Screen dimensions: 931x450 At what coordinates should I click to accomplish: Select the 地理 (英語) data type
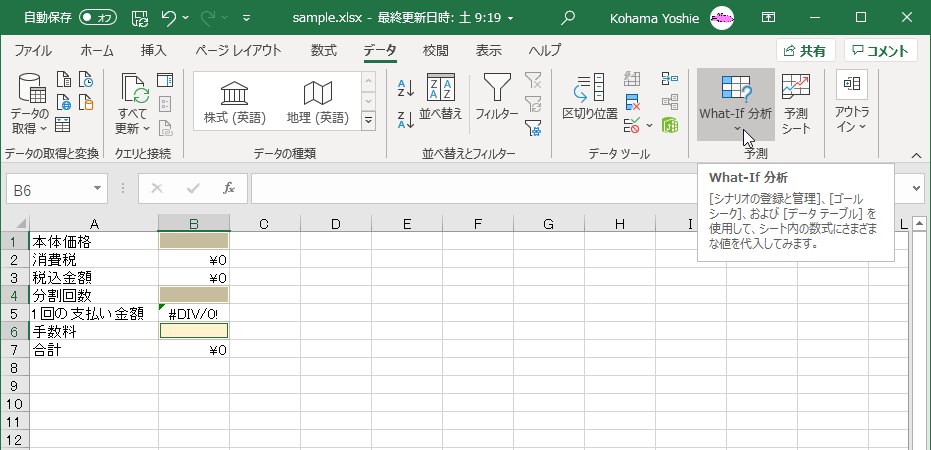click(x=318, y=102)
